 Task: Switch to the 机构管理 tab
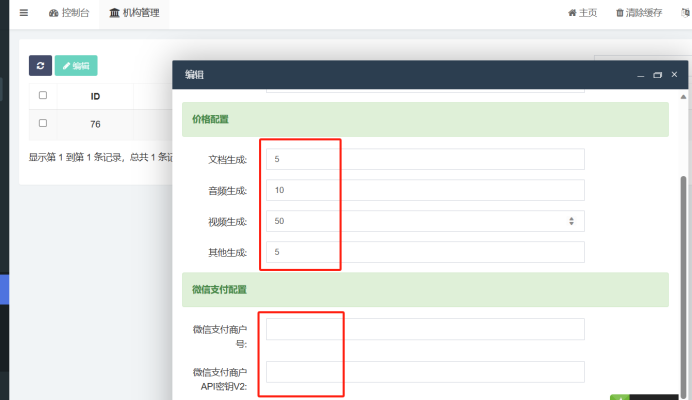click(134, 13)
